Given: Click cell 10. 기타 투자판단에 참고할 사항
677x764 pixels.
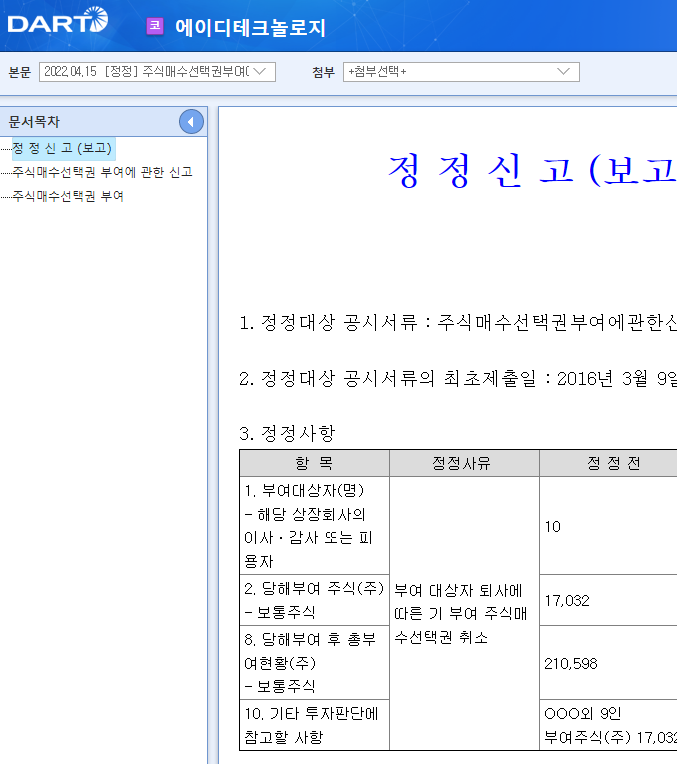Looking at the screenshot, I should (x=314, y=725).
